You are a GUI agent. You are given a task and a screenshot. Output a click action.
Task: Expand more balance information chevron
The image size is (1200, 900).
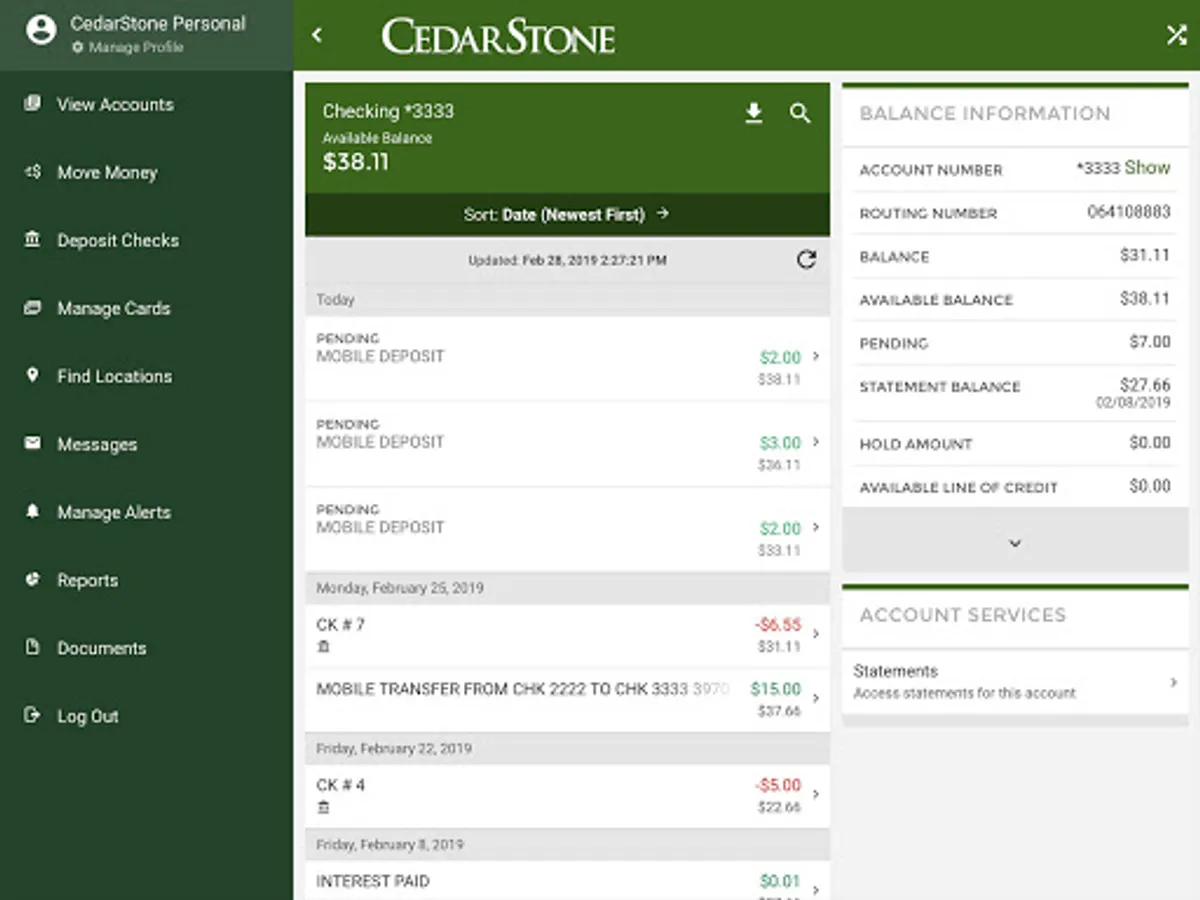tap(1015, 543)
